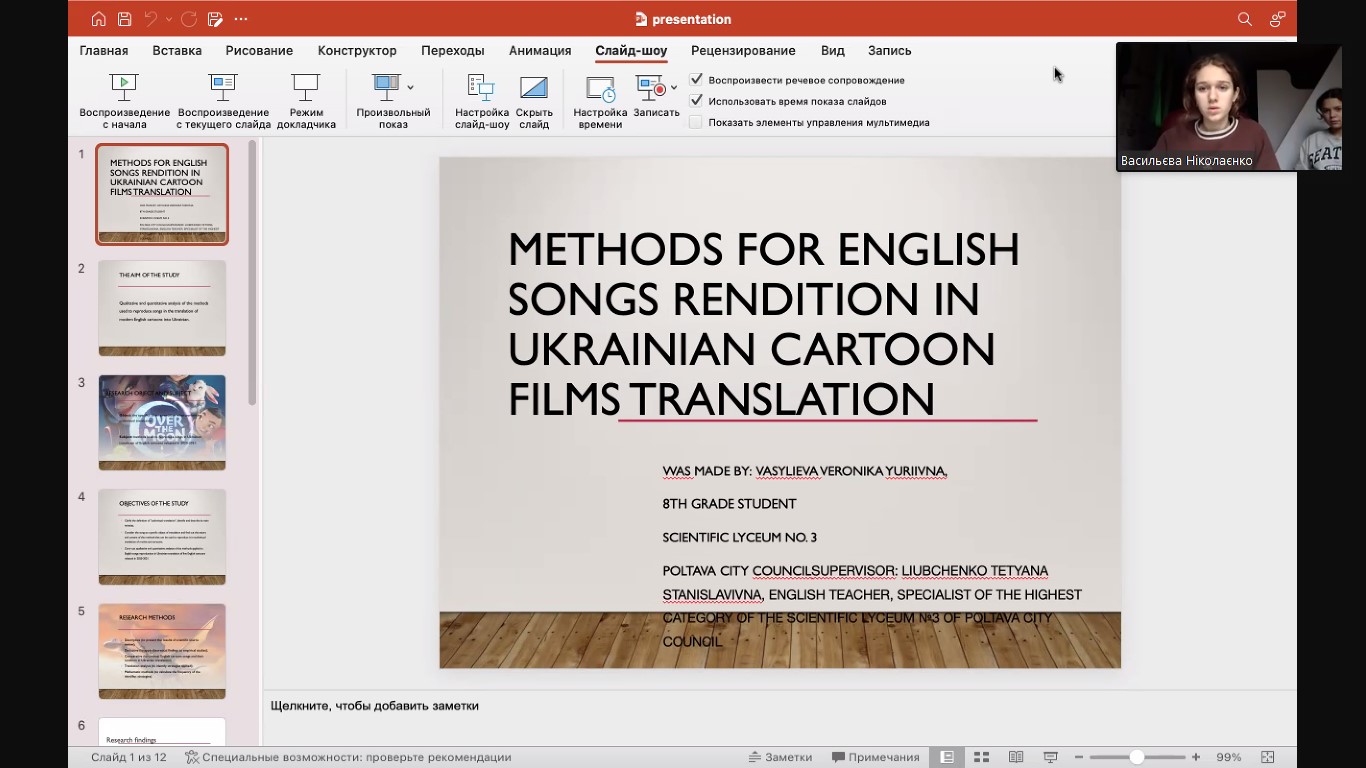Click the search magnifier icon
This screenshot has width=1366, height=768.
[1245, 19]
